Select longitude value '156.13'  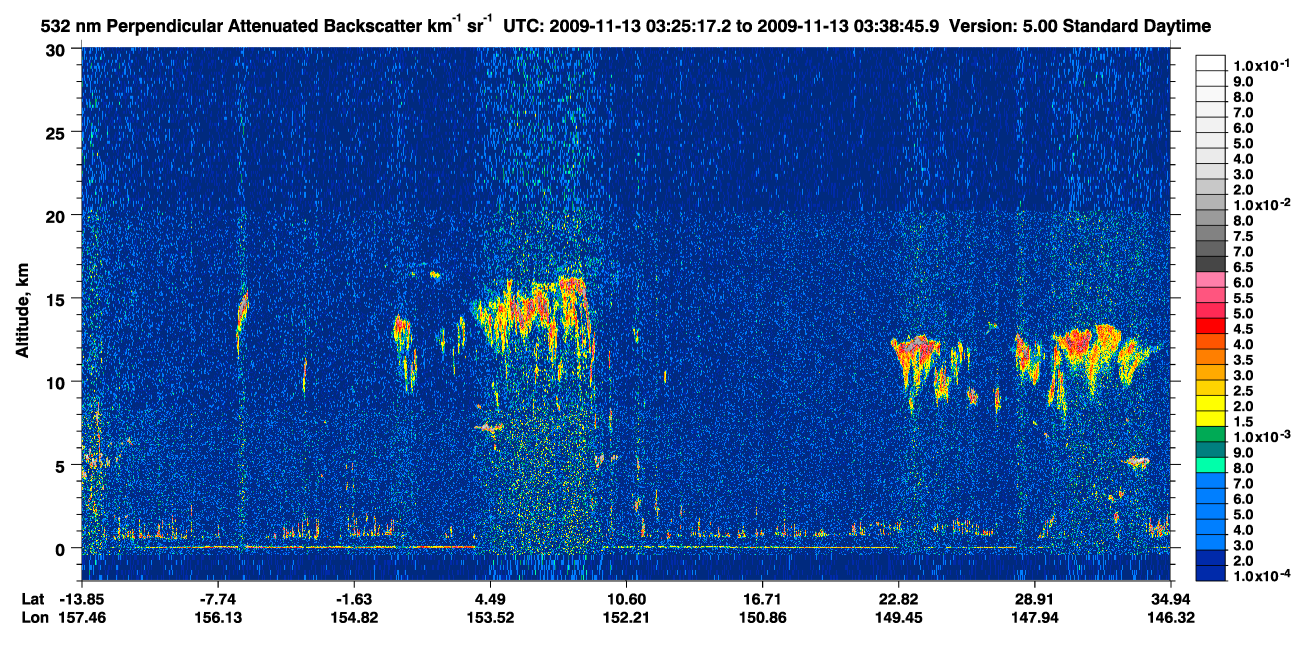[x=218, y=618]
